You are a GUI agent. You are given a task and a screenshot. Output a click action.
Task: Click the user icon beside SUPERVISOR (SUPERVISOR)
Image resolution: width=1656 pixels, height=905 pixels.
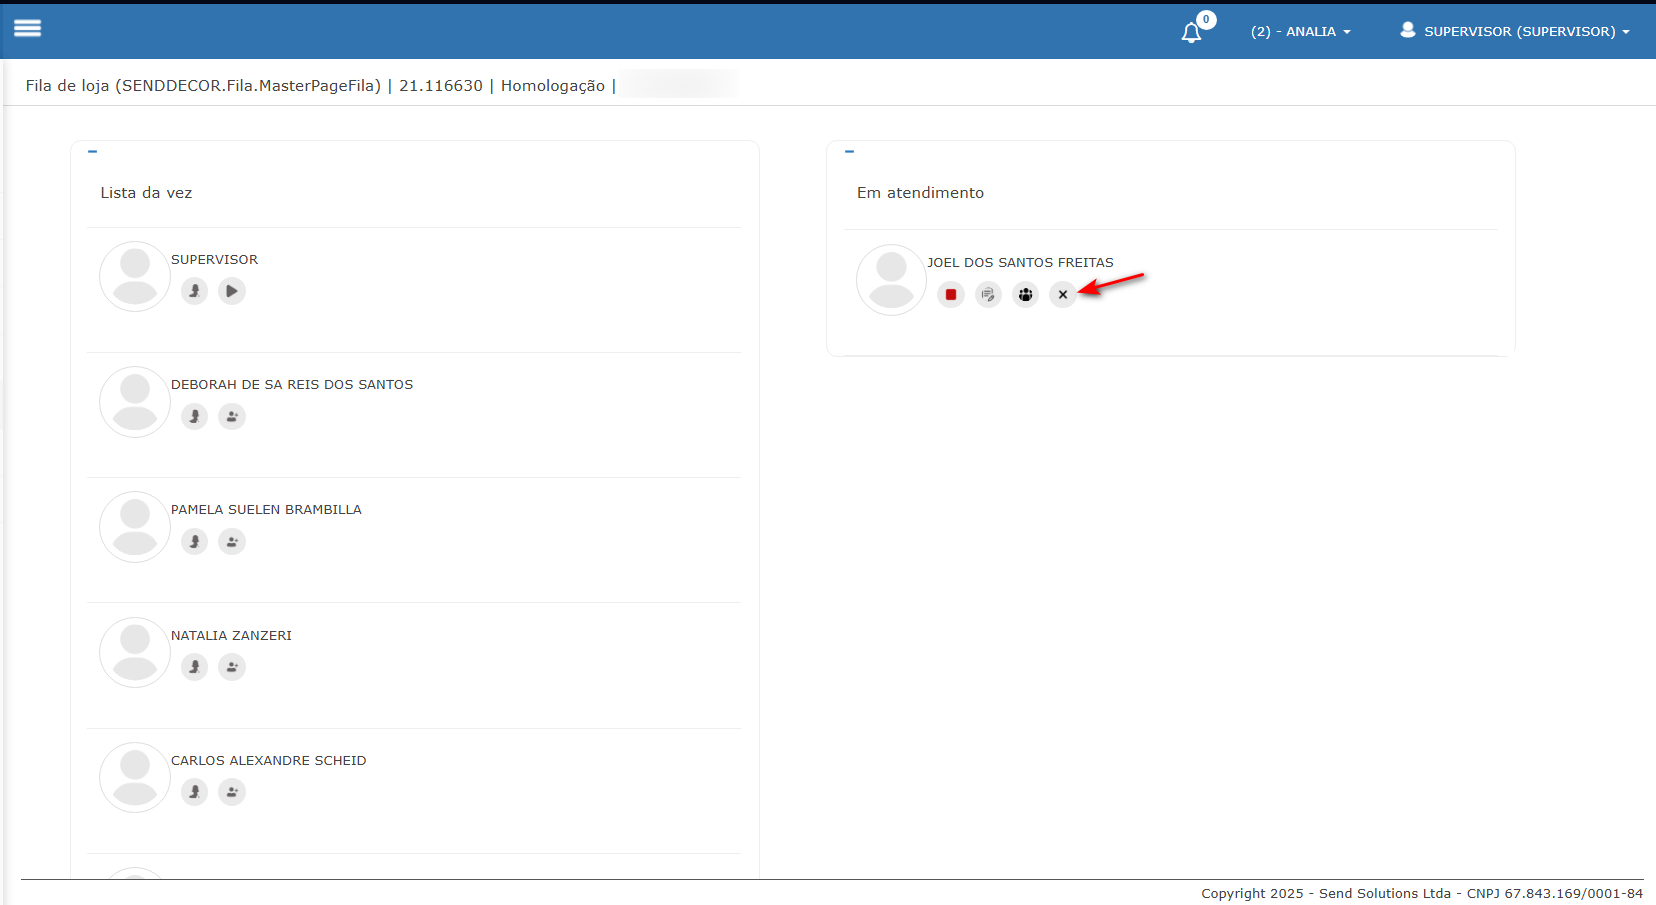(x=1408, y=30)
